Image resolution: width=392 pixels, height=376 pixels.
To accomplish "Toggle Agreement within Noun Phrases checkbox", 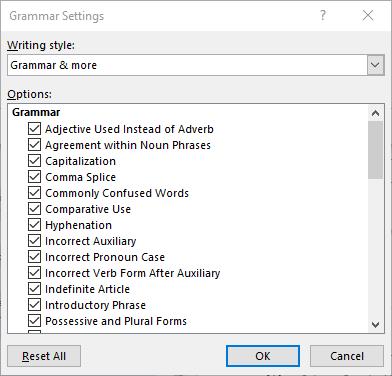I will [35, 145].
